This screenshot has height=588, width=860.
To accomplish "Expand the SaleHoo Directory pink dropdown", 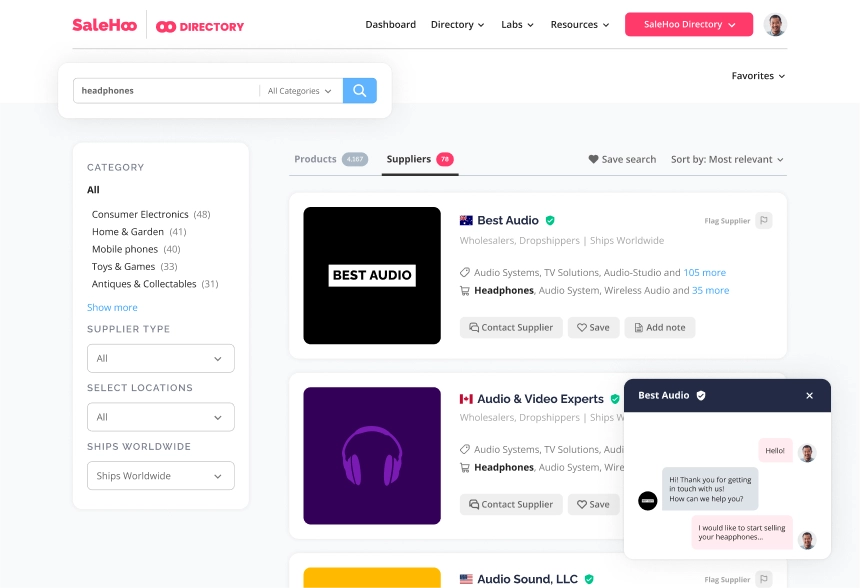I will [689, 25].
